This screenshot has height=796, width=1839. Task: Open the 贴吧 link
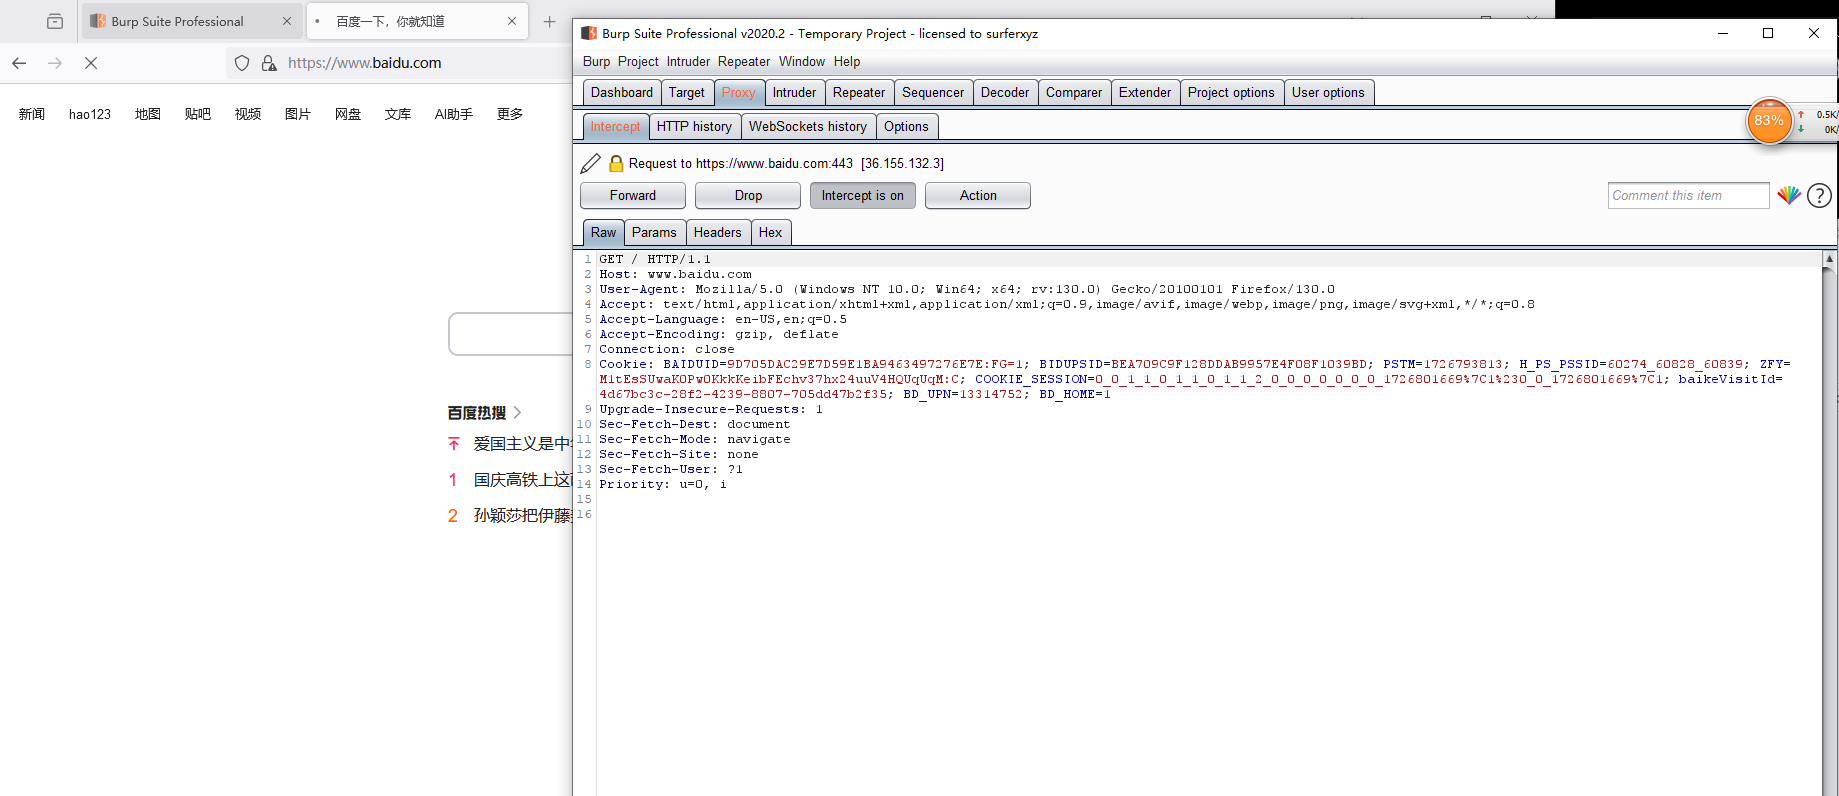198,114
